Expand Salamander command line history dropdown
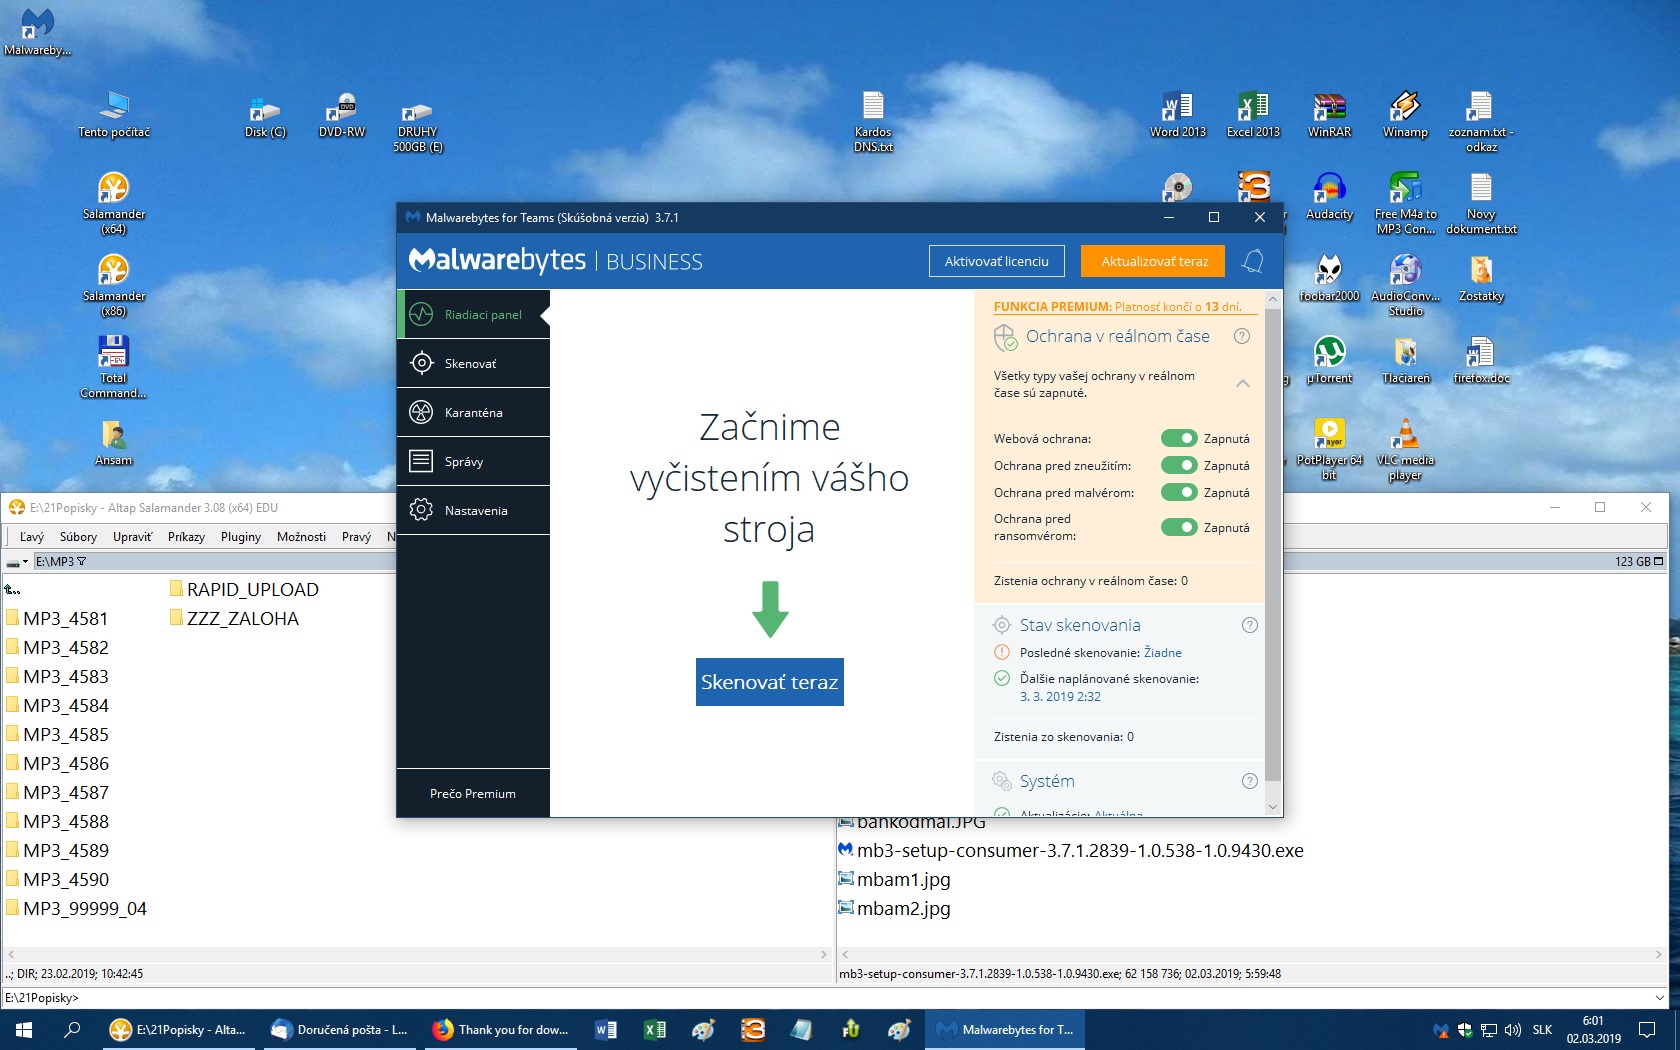1680x1050 pixels. [x=1660, y=997]
